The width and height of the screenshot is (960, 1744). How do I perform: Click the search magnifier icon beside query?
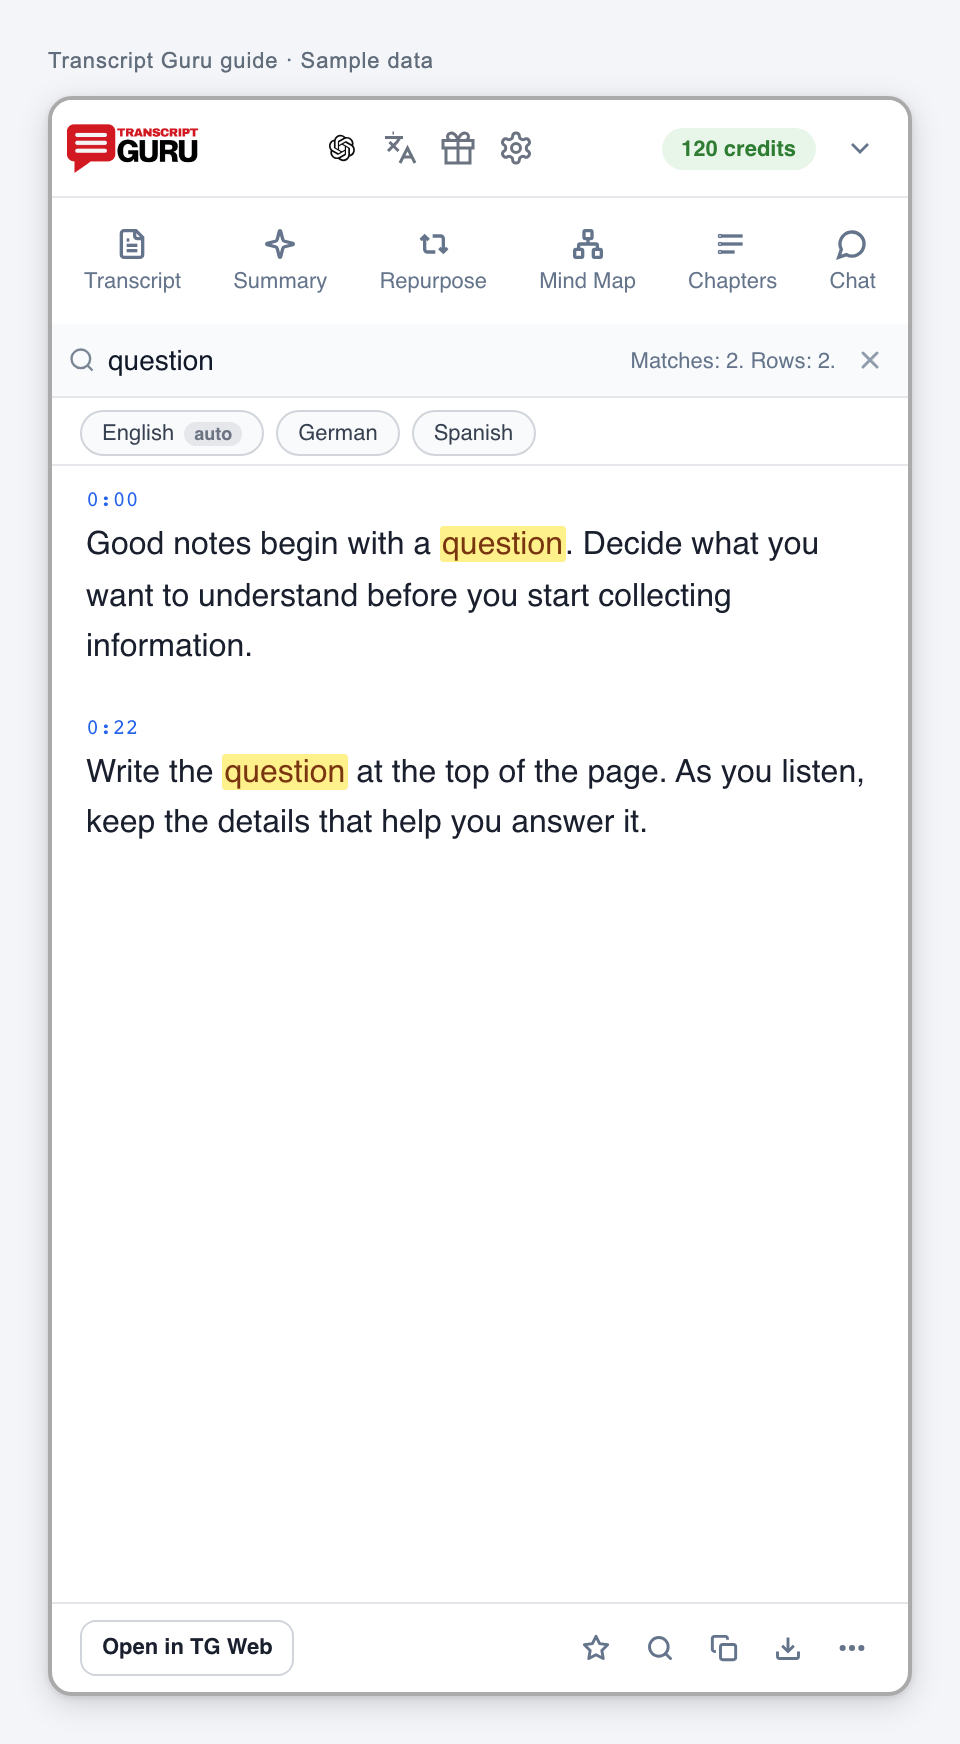point(82,360)
